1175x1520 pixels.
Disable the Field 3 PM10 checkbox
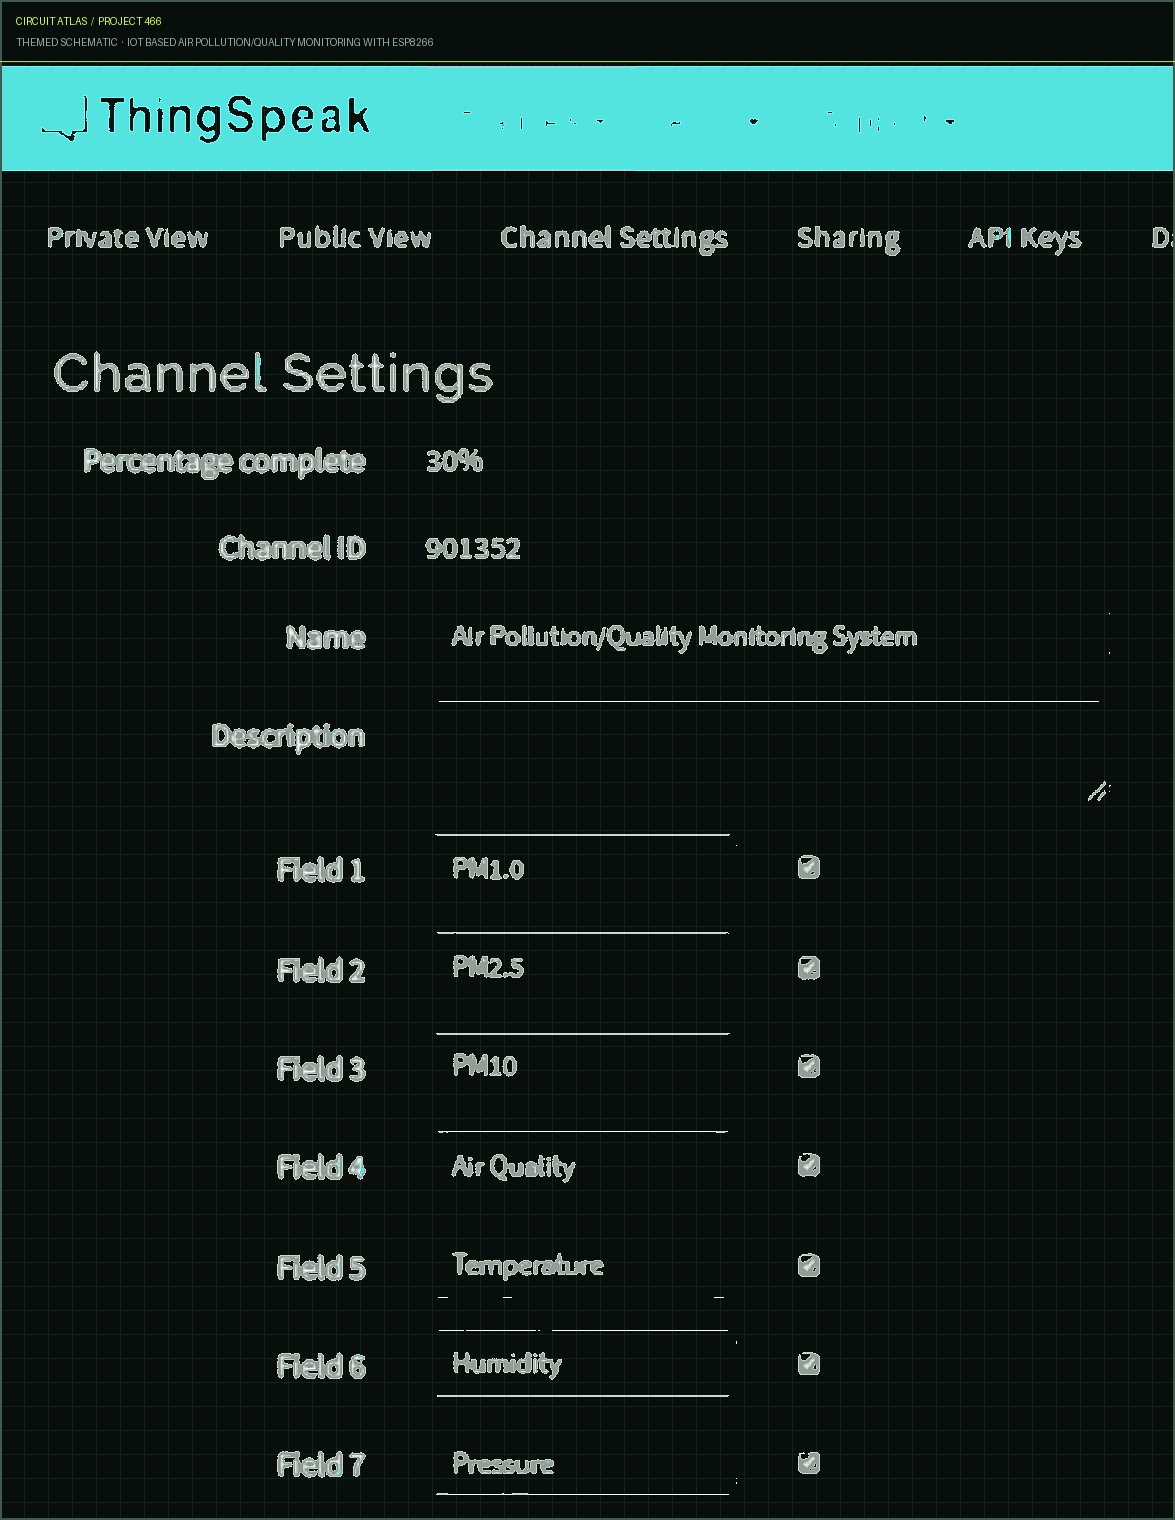pyautogui.click(x=809, y=1067)
